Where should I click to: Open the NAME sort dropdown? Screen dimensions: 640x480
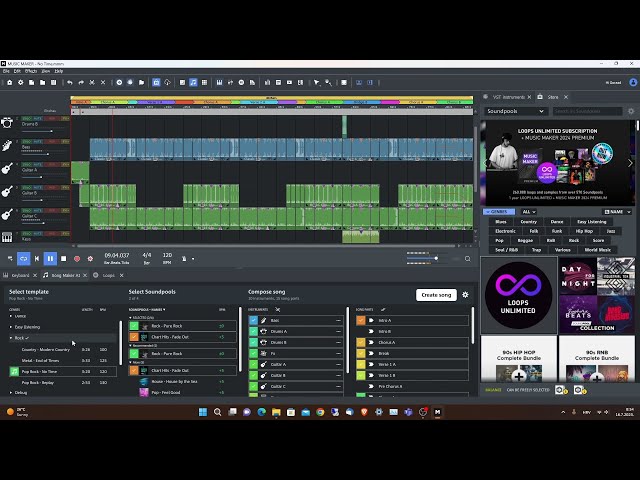(617, 212)
